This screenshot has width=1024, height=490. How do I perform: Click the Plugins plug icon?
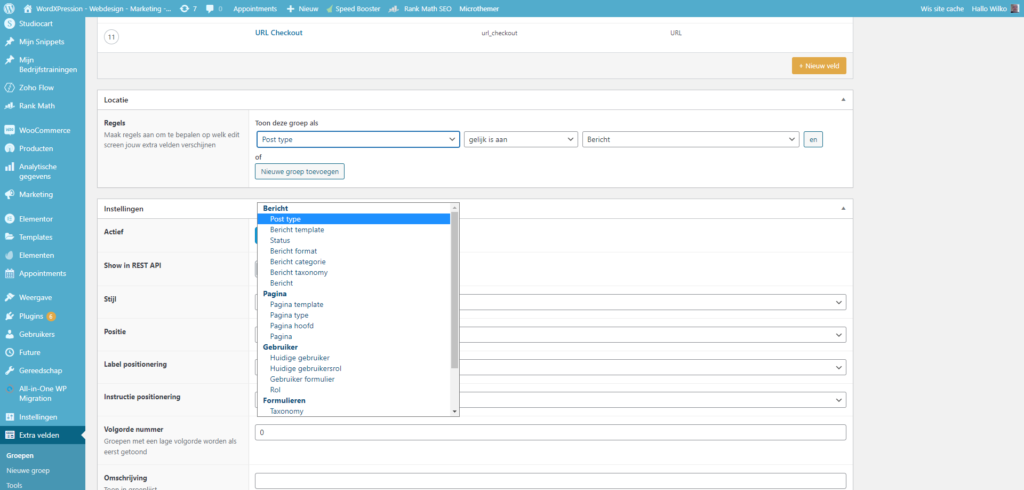click(x=9, y=316)
